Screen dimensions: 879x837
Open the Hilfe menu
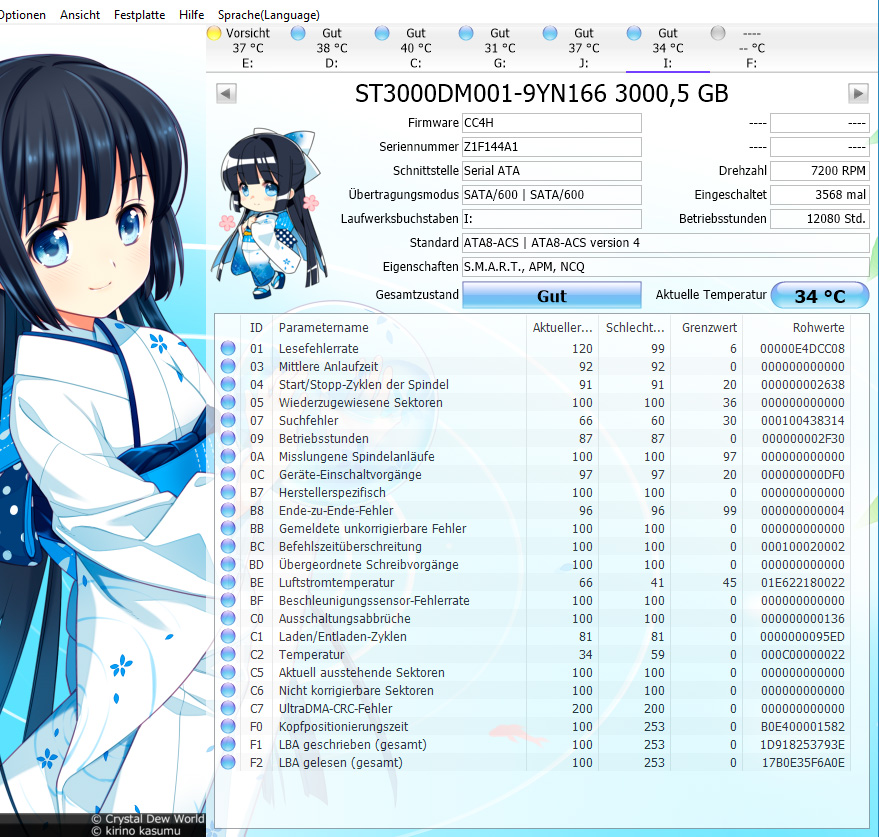click(x=192, y=15)
